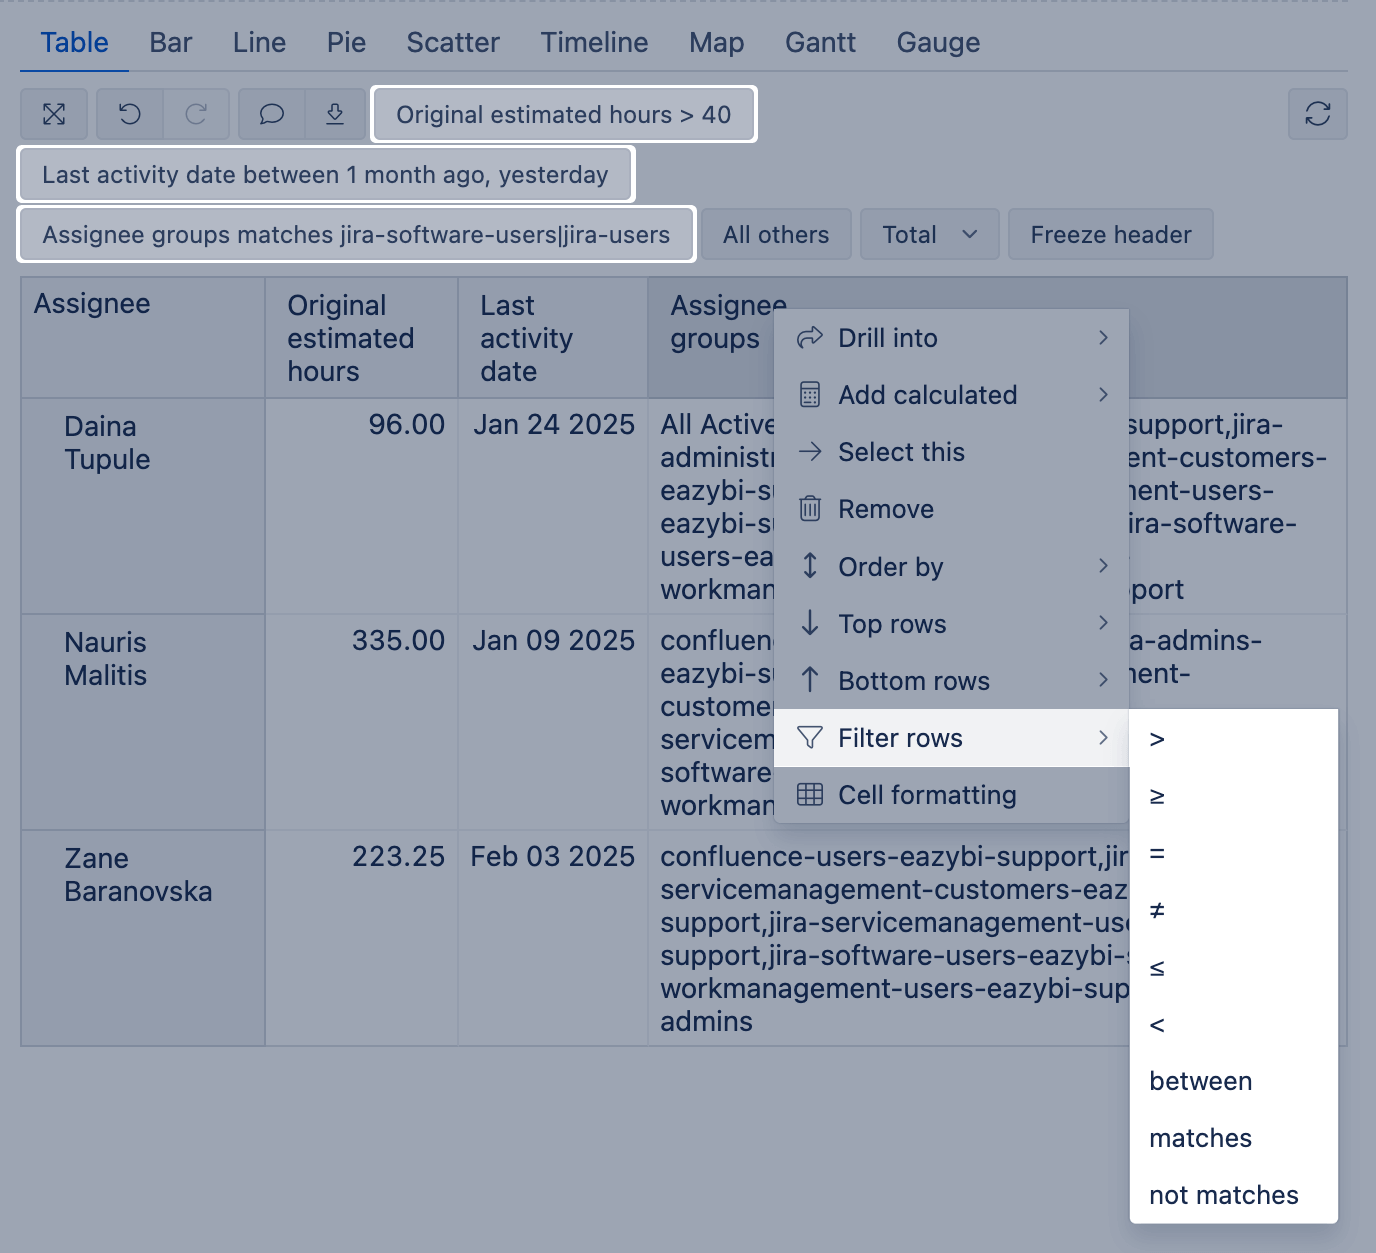
Task: Toggle the All others button
Action: tap(776, 235)
